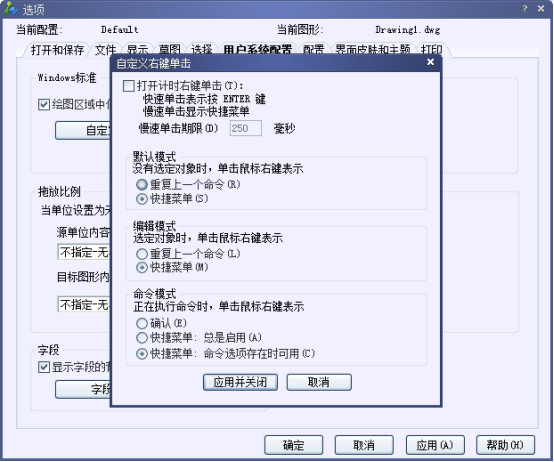Enable the timed right-click checkbox (打开计时右键单击)

(128, 86)
